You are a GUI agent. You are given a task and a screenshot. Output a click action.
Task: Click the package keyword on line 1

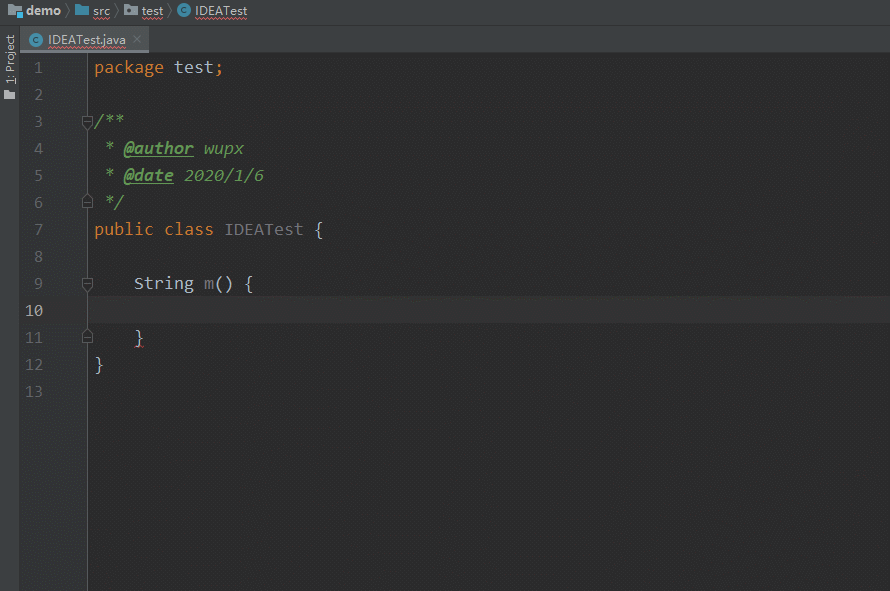129,68
